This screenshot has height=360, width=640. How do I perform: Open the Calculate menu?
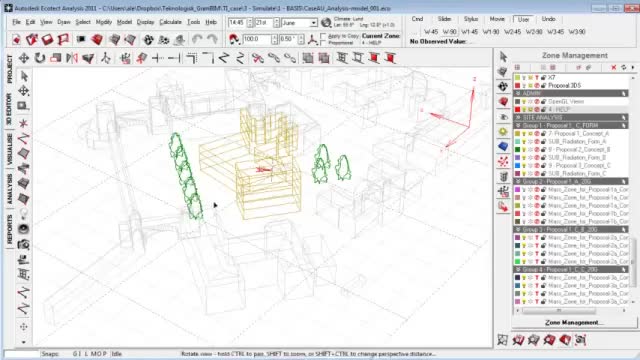click(170, 22)
